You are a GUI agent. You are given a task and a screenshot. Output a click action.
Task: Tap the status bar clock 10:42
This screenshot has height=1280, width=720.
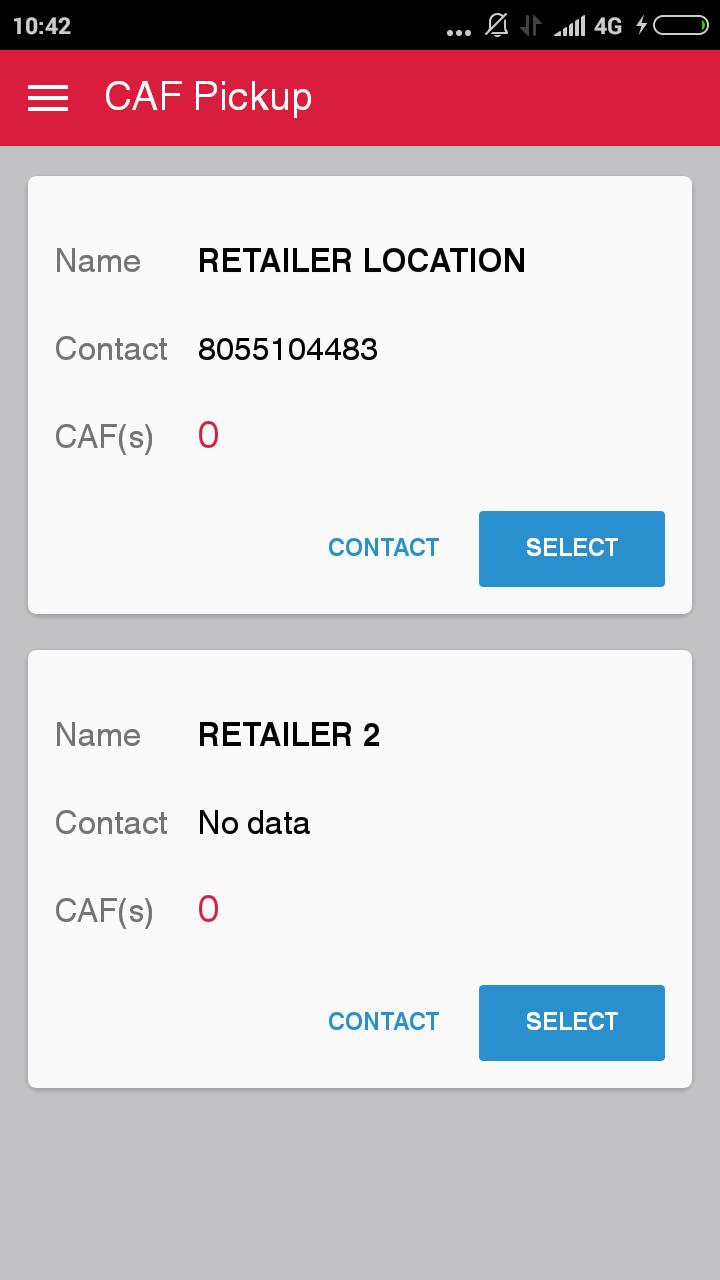tap(42, 26)
